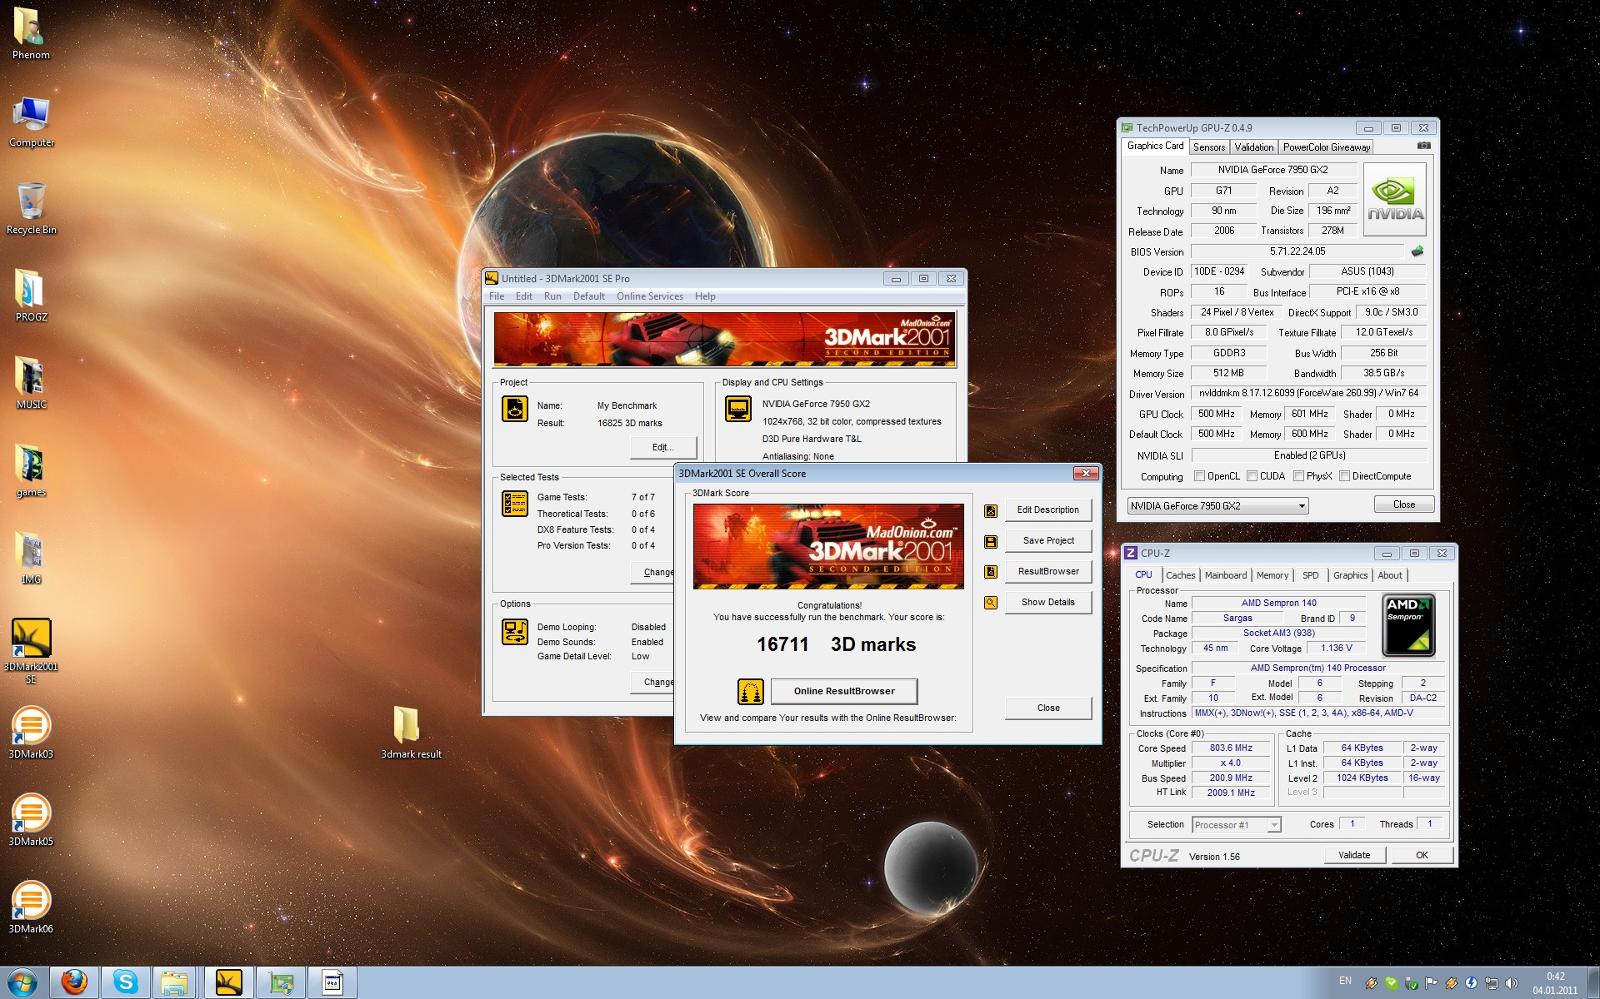This screenshot has width=1600, height=999.
Task: Open the 3dmark result folder
Action: coord(410,732)
